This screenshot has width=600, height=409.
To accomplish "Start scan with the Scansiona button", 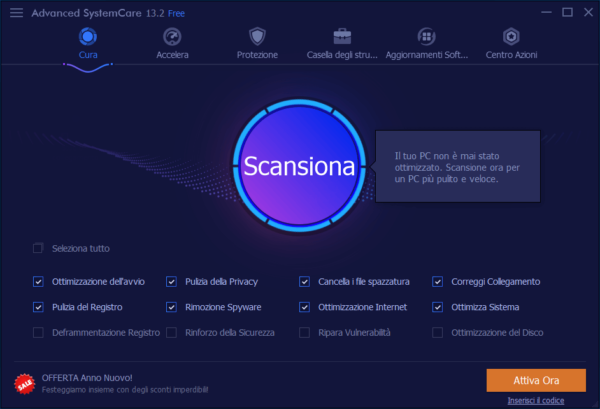I will [x=299, y=166].
